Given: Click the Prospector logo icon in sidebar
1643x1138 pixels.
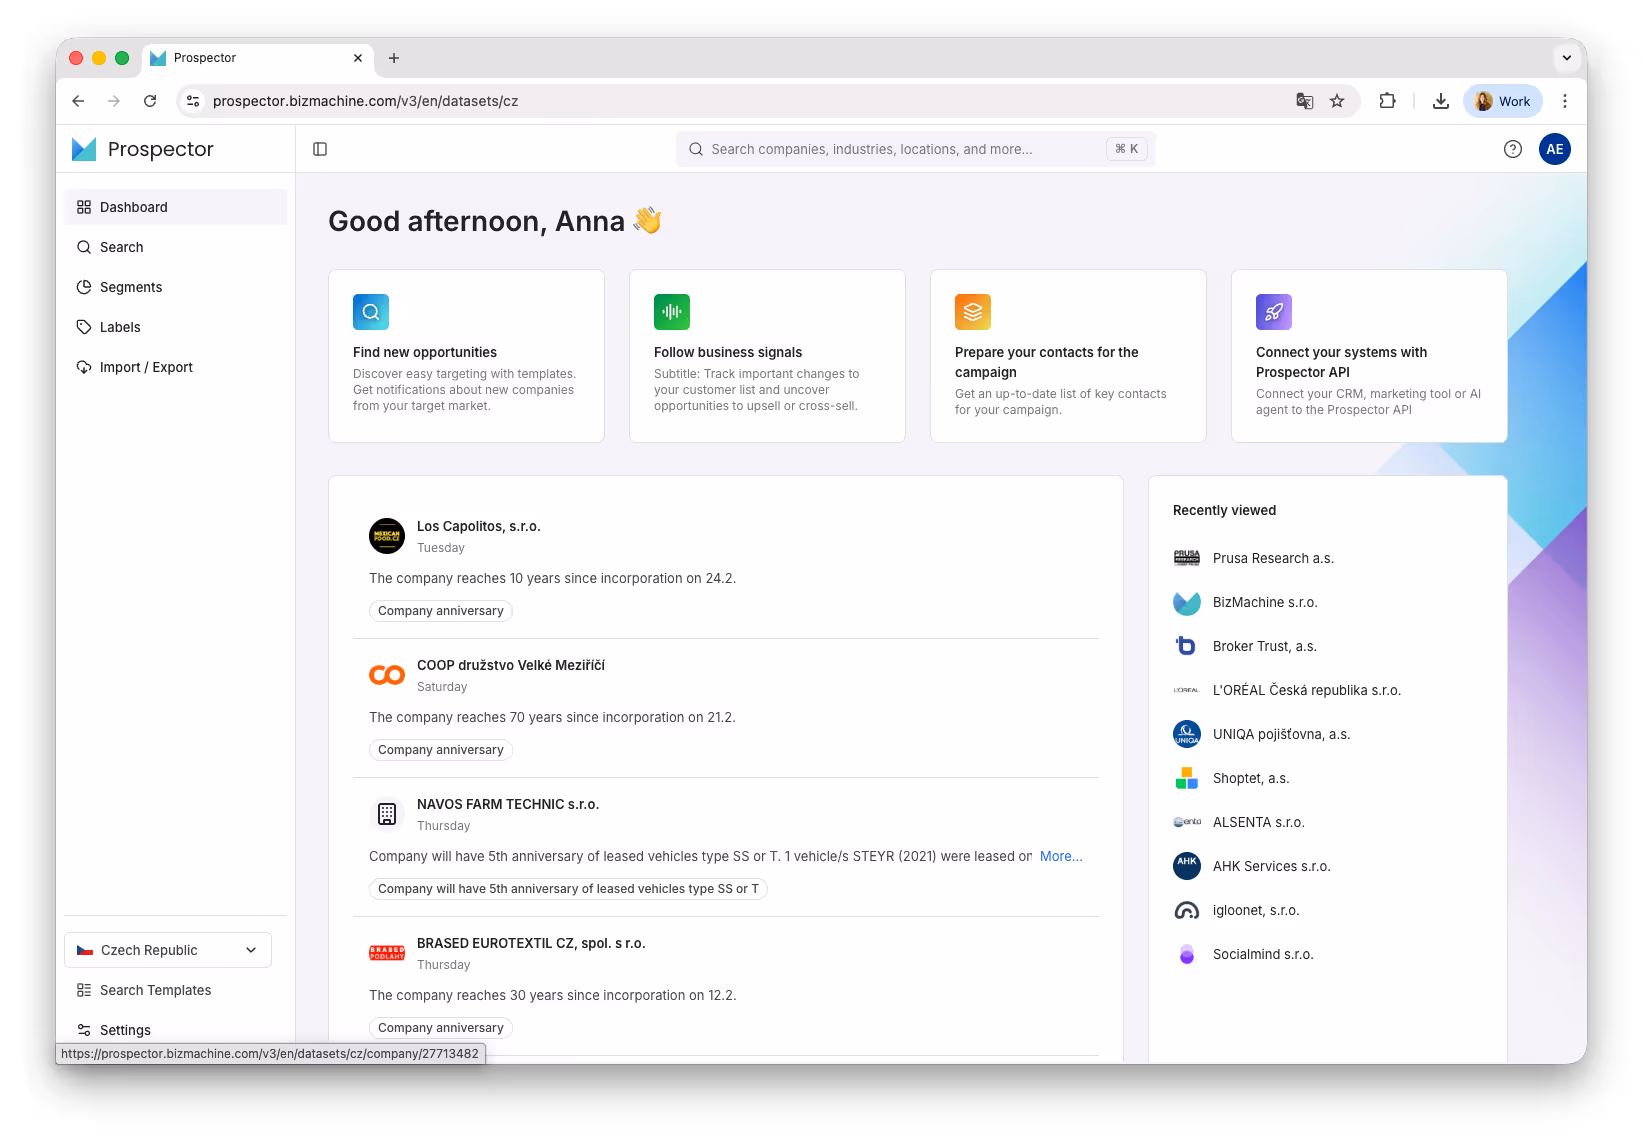Looking at the screenshot, I should [x=84, y=149].
